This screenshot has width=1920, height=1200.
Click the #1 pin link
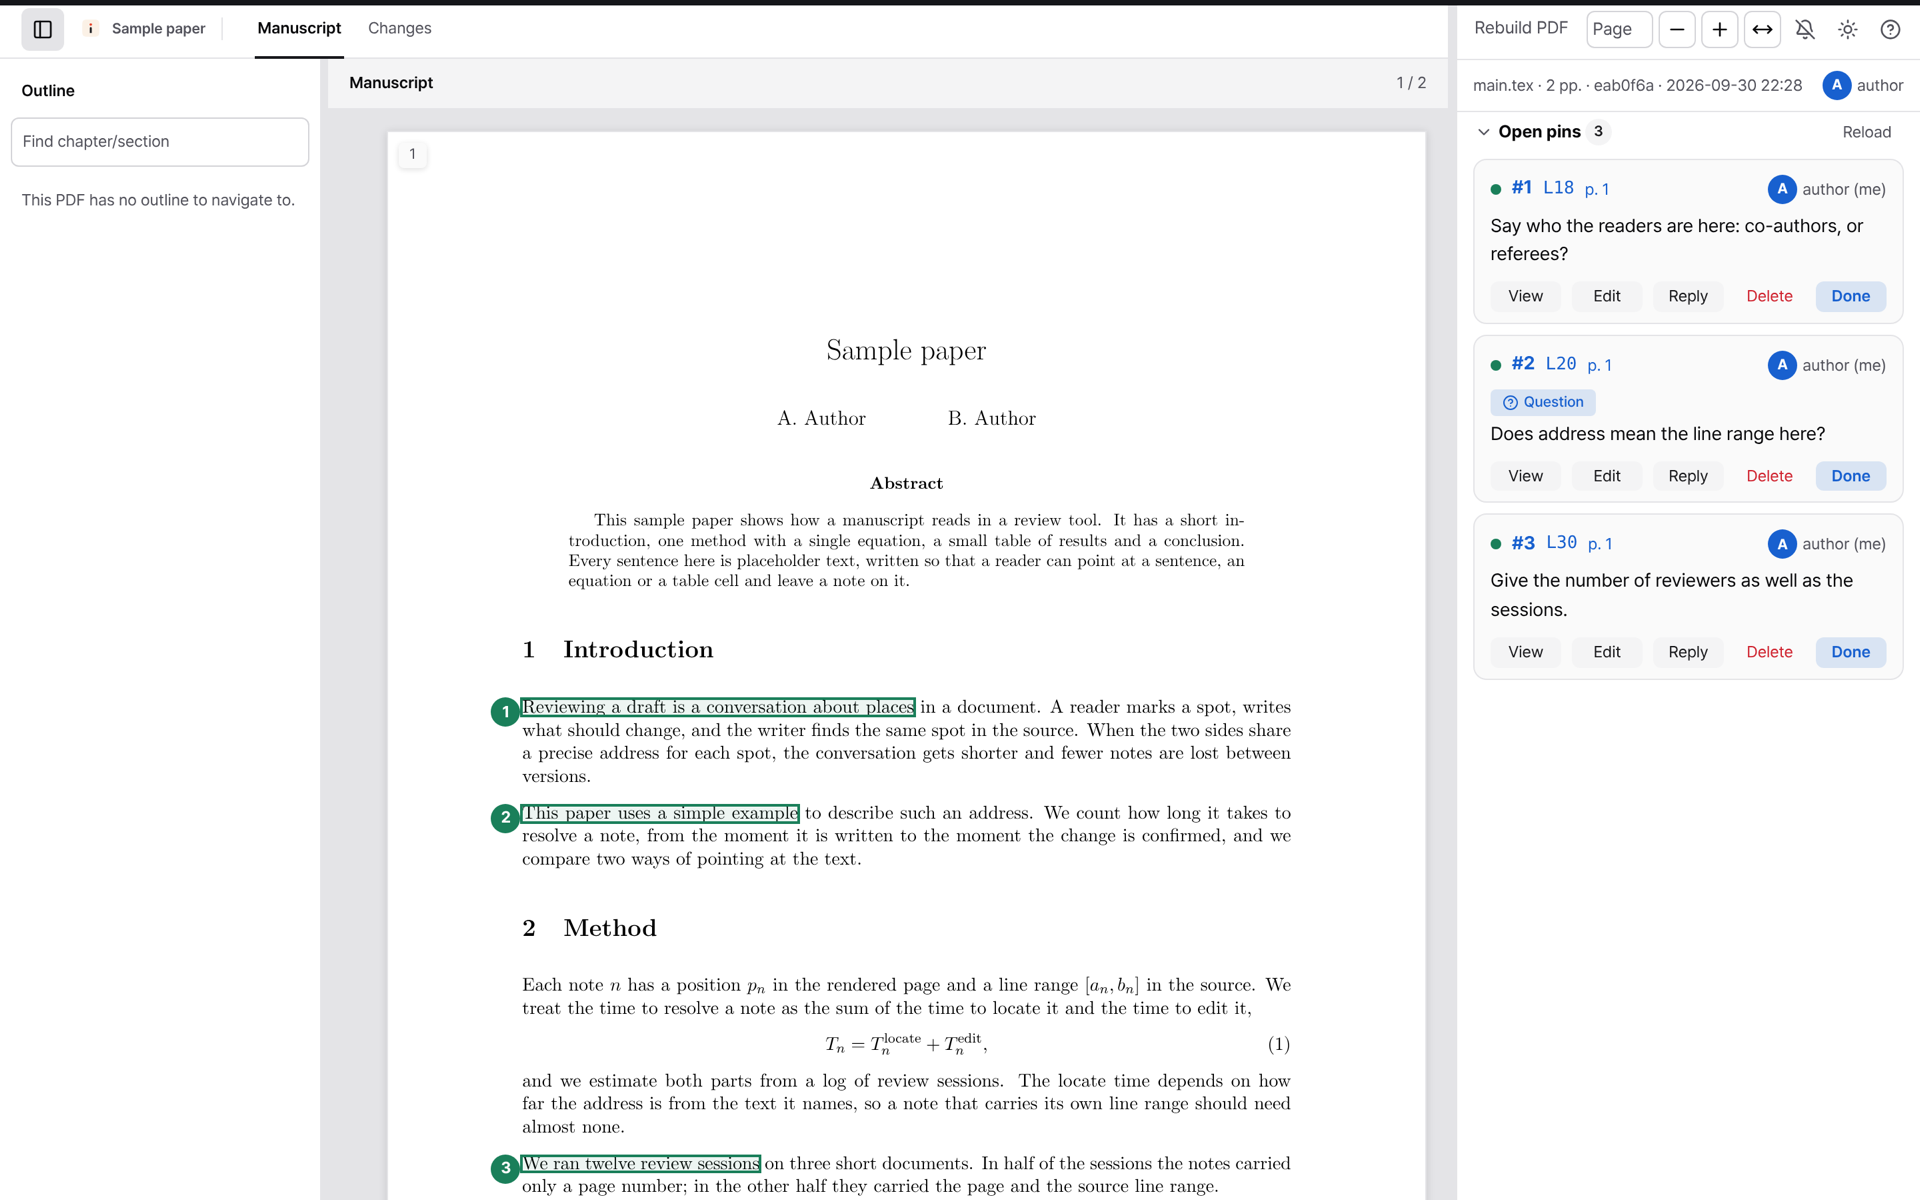(x=1521, y=188)
